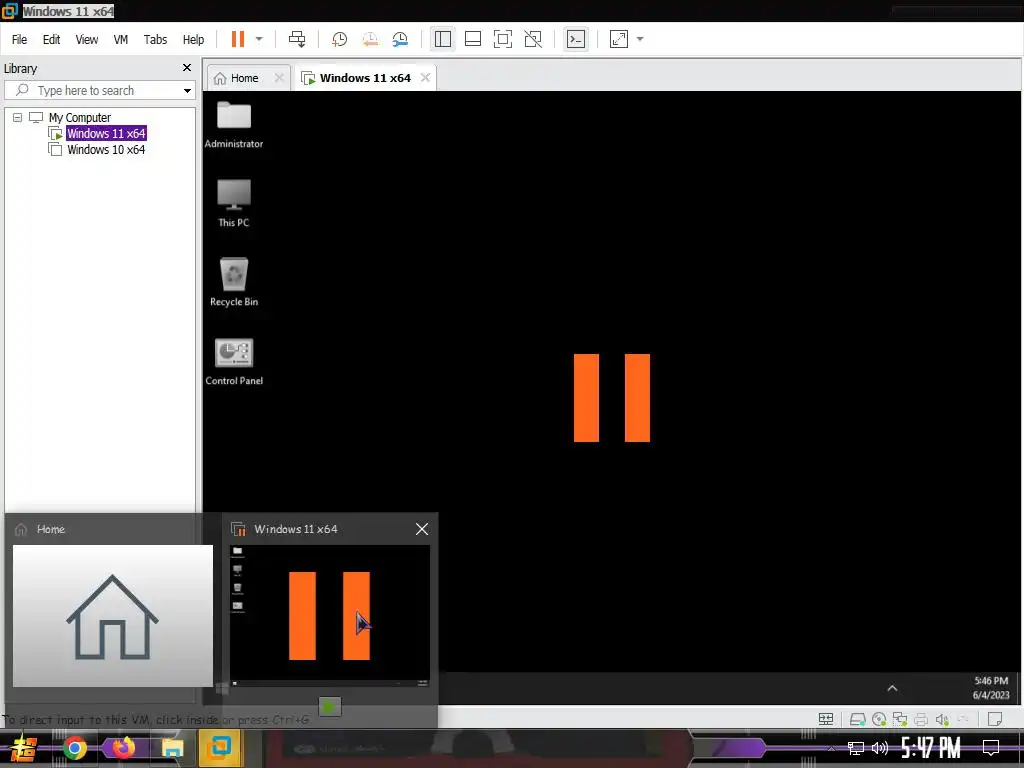Click the hard disk device status icon

coord(857,719)
